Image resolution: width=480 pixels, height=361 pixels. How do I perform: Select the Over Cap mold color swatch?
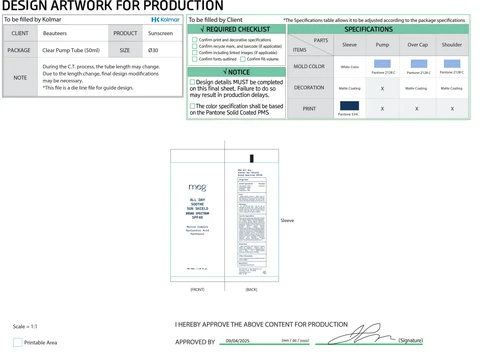point(419,64)
